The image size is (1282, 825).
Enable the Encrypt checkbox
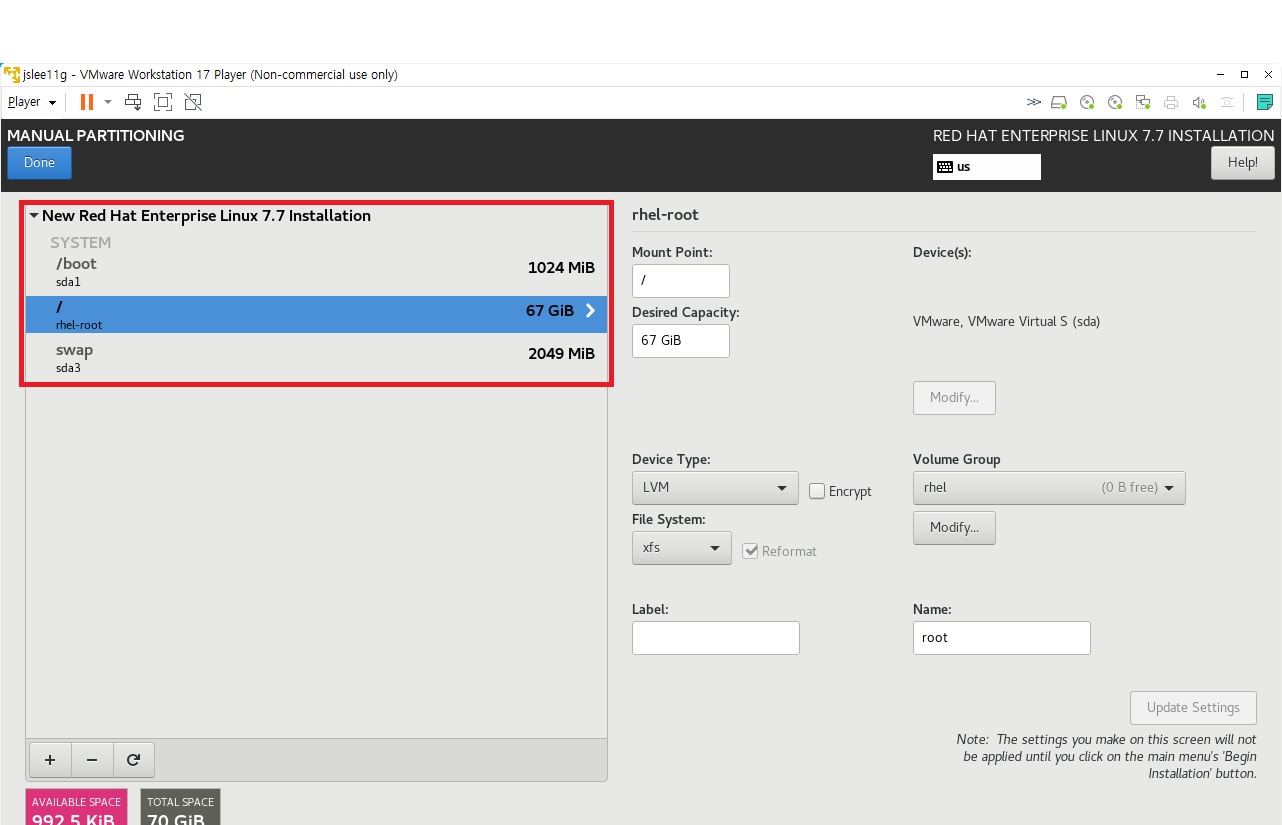(817, 491)
